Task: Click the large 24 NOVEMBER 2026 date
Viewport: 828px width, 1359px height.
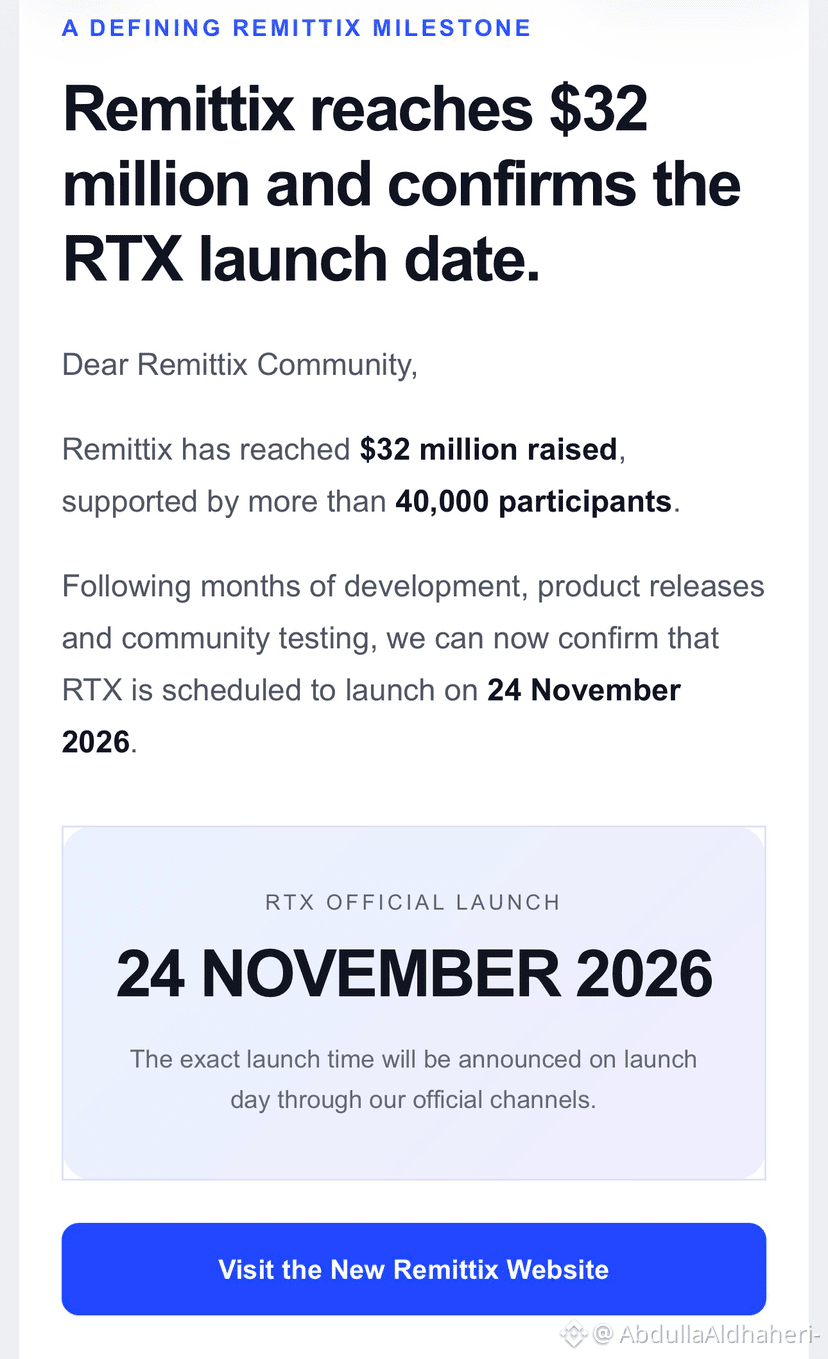Action: point(414,973)
